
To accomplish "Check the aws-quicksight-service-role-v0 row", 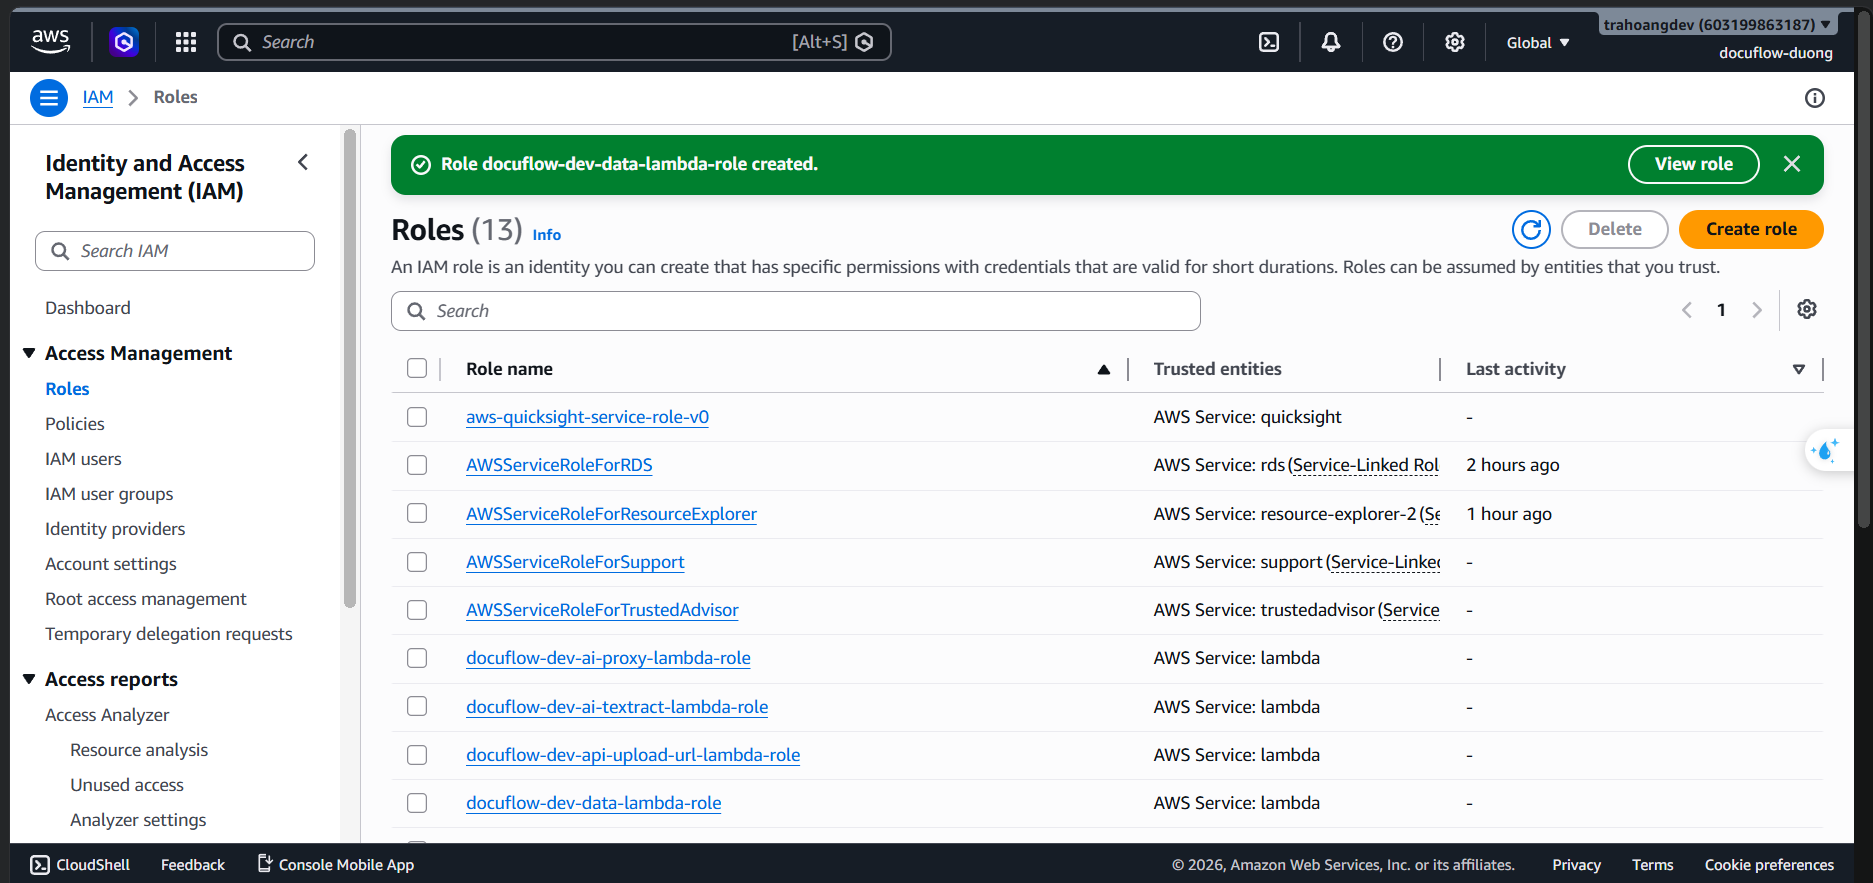I will (x=417, y=417).
